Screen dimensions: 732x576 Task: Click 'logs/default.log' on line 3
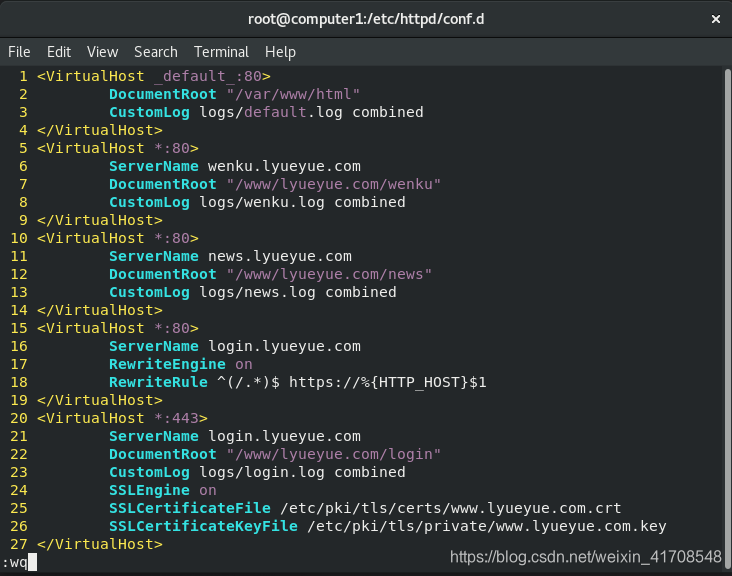click(x=271, y=112)
